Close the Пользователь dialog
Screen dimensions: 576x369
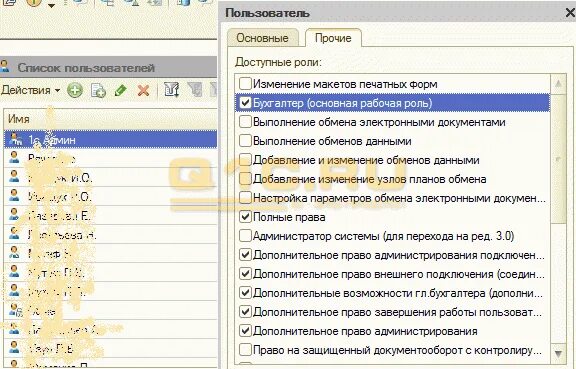[x=569, y=13]
